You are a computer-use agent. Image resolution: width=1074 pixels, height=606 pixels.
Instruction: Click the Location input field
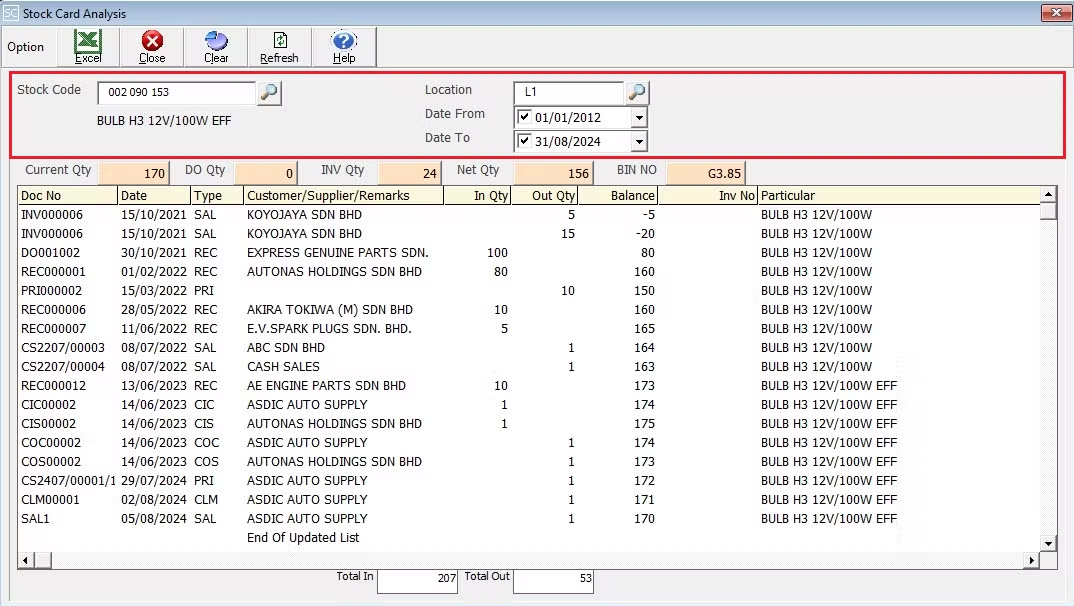569,92
